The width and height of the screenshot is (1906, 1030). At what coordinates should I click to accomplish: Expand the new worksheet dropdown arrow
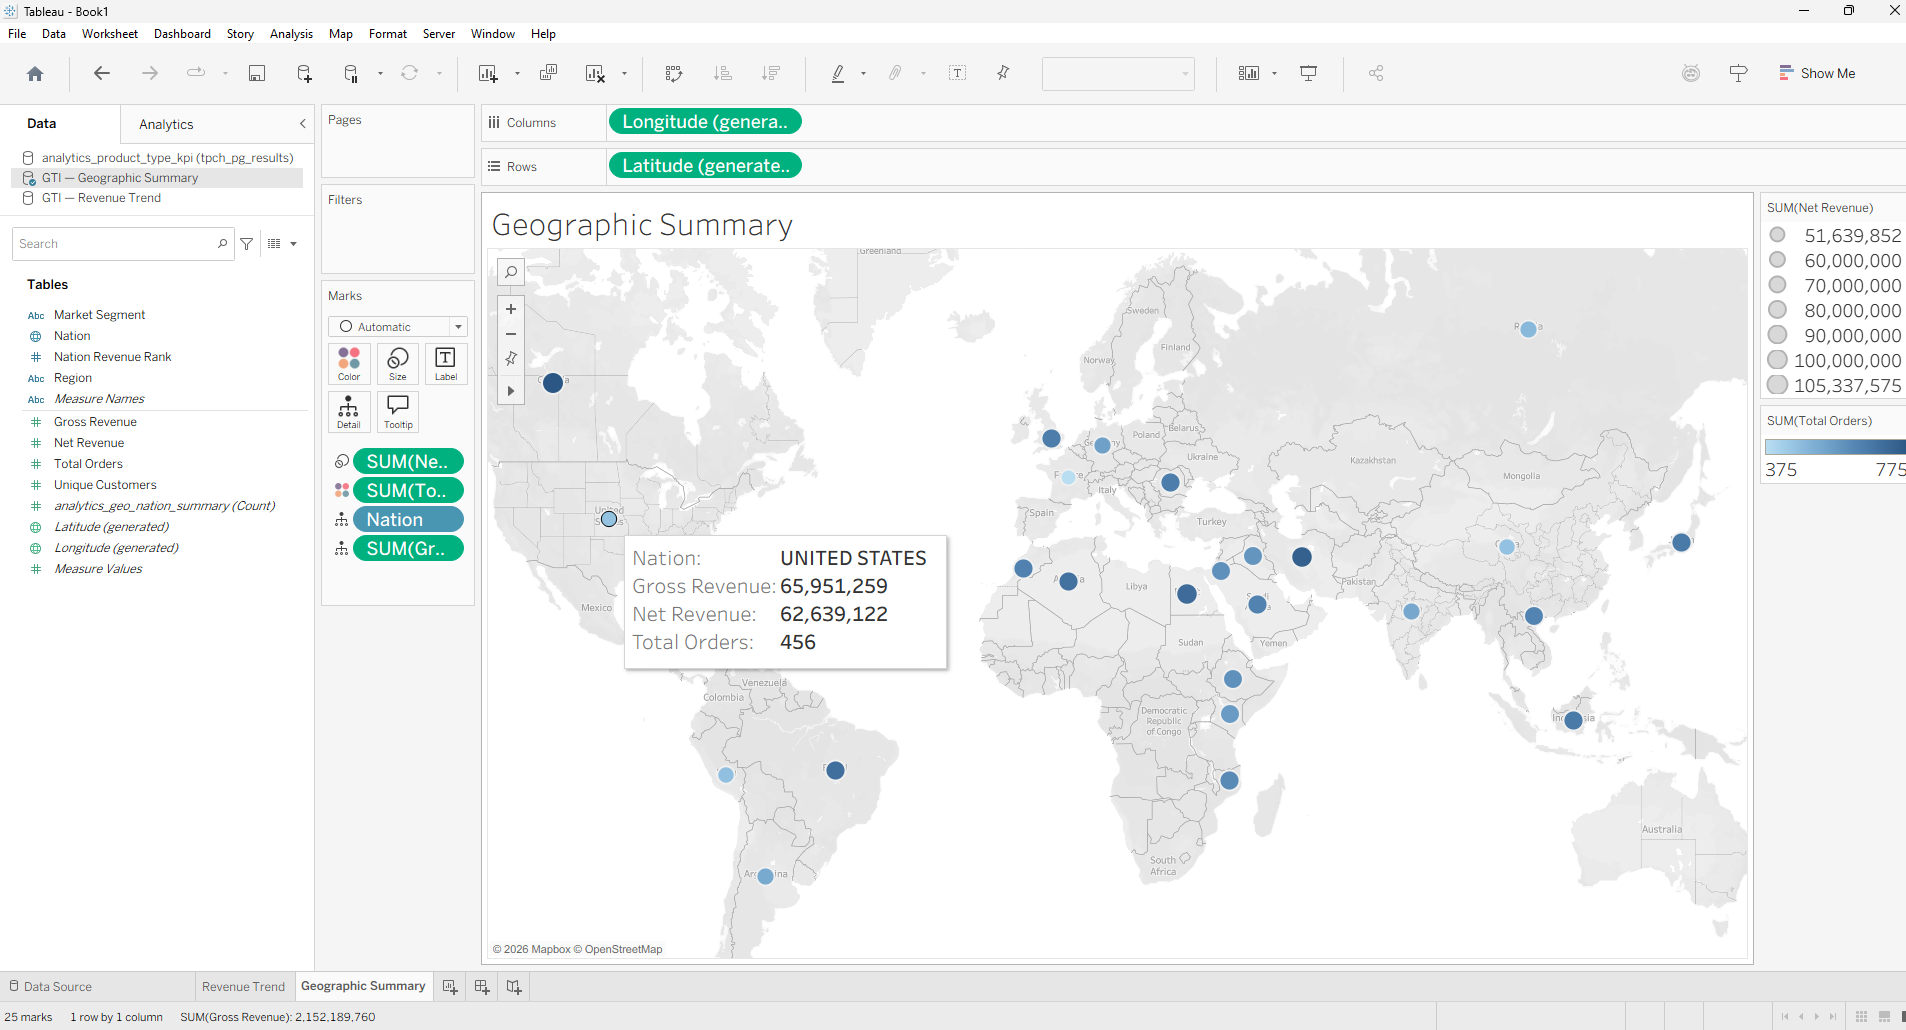tap(517, 73)
